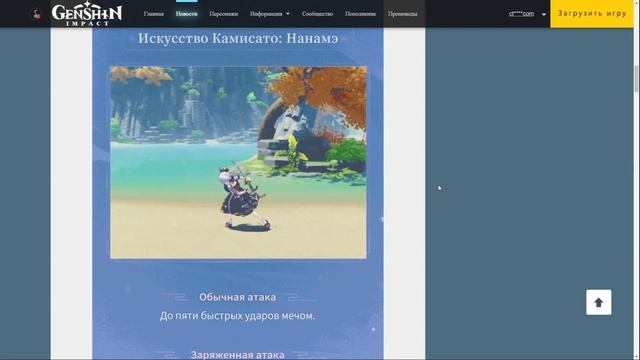Click the text До пяти быстрых ударов мечом

pos(238,316)
